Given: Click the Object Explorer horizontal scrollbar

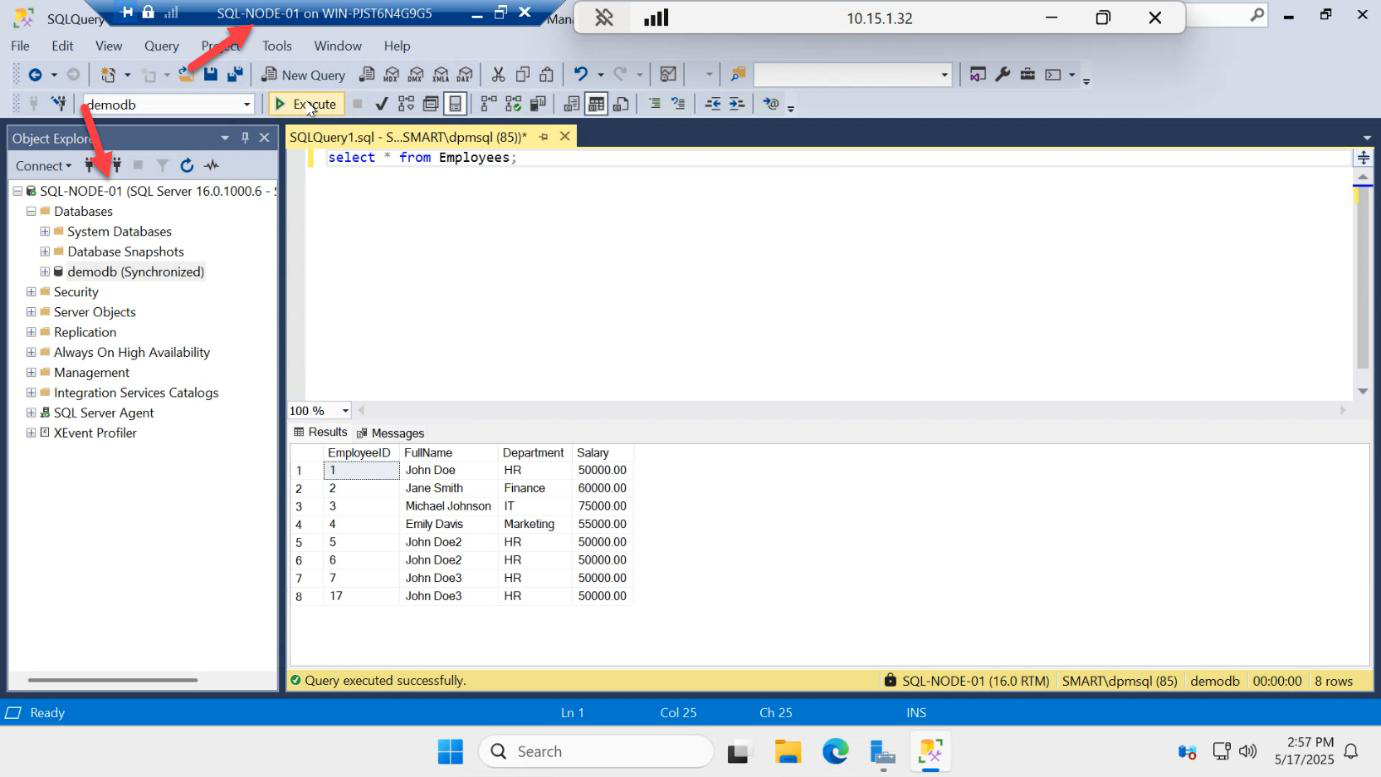Looking at the screenshot, I should tap(113, 680).
